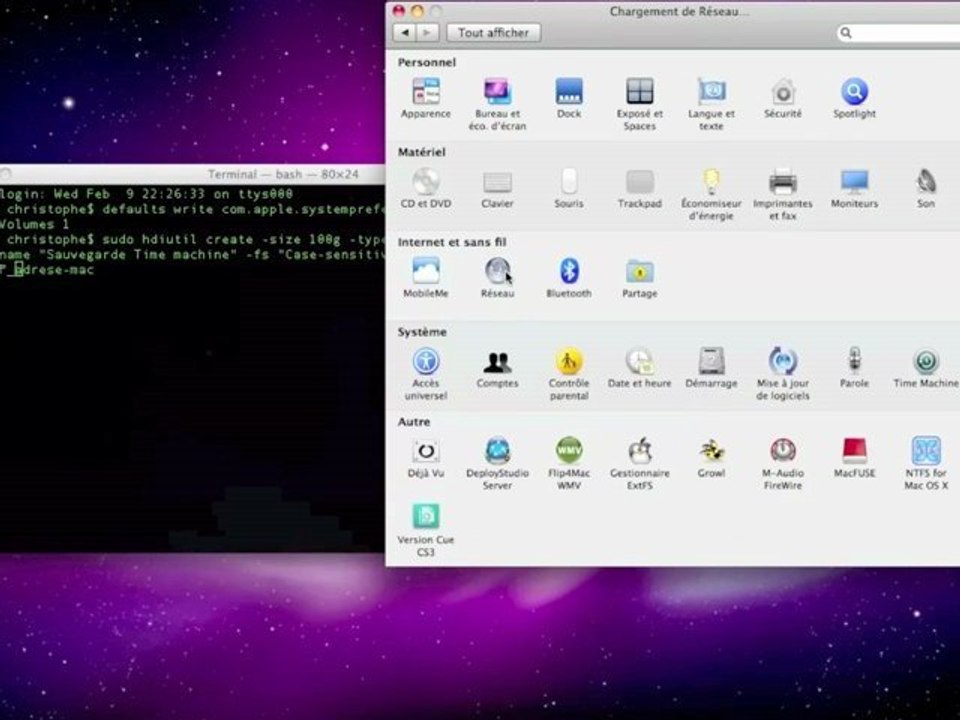The height and width of the screenshot is (720, 960).
Task: Open the Réseau preference pane
Action: (497, 278)
